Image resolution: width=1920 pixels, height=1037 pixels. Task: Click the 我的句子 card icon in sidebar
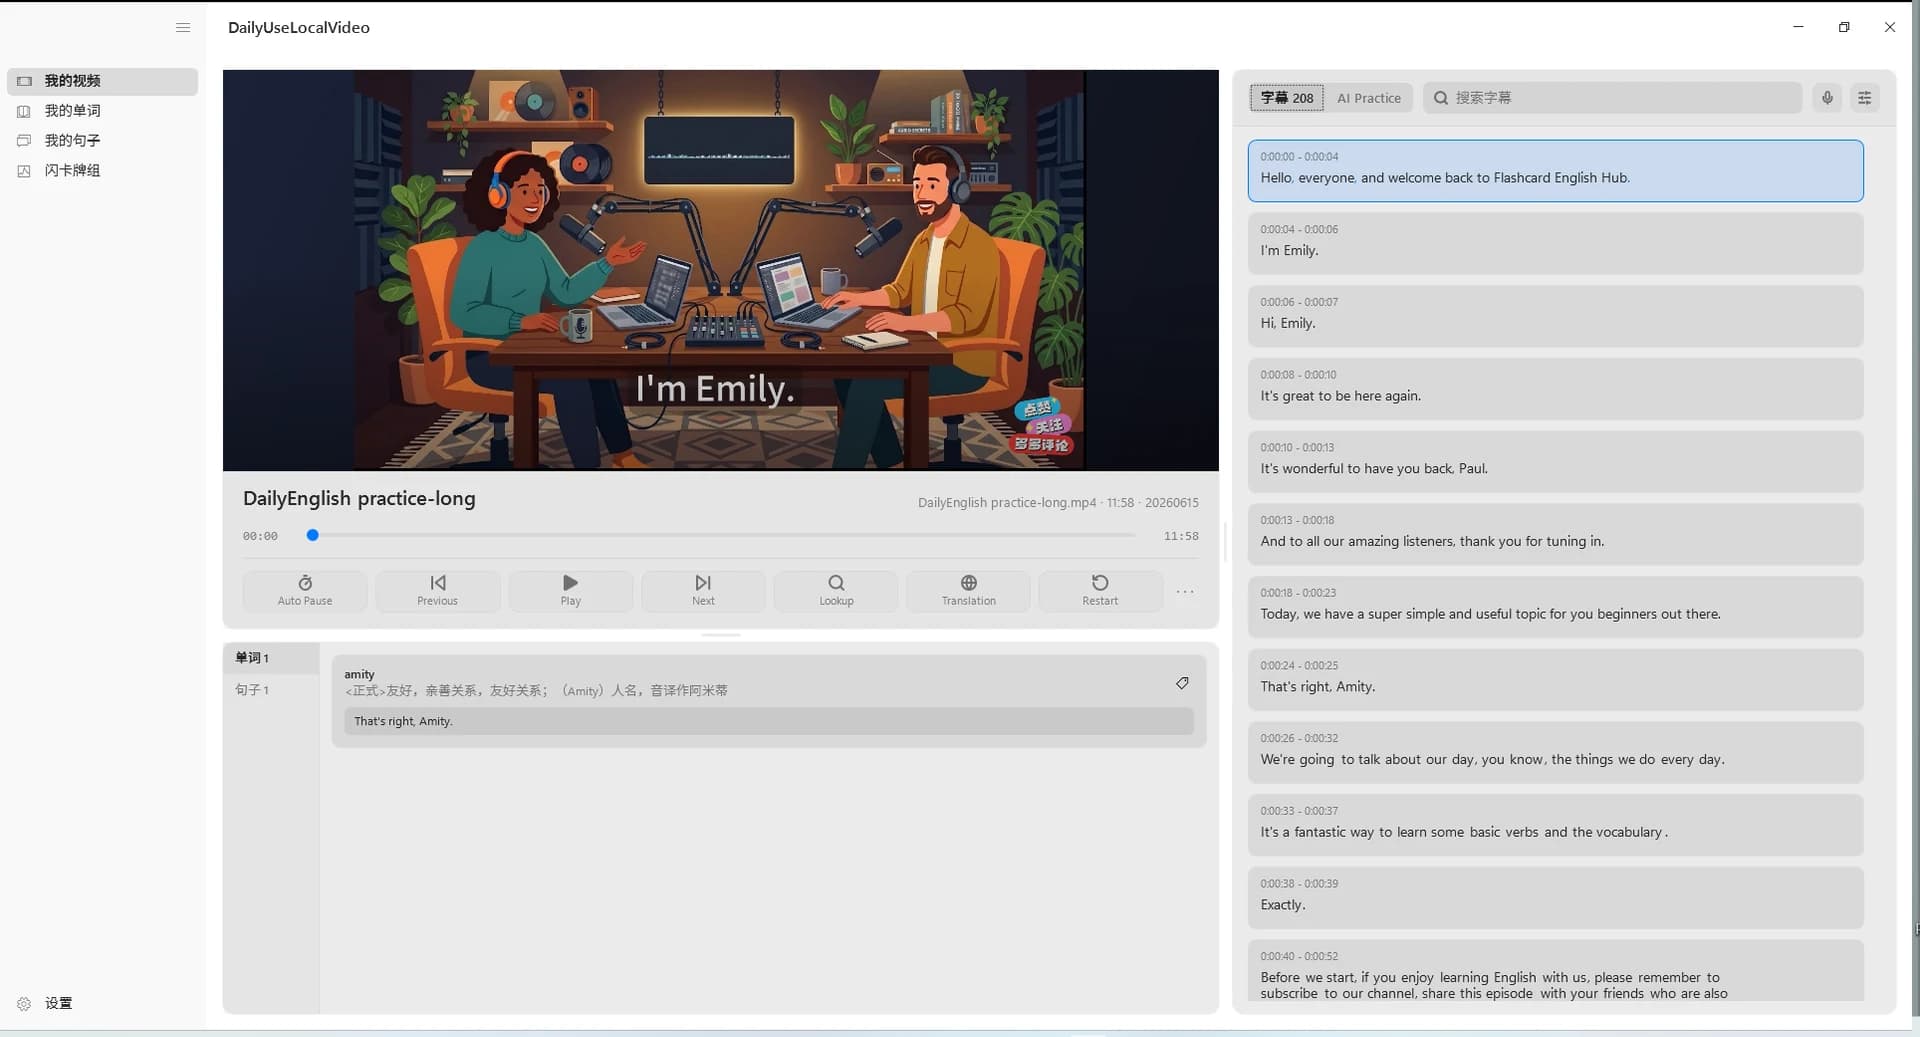click(24, 141)
